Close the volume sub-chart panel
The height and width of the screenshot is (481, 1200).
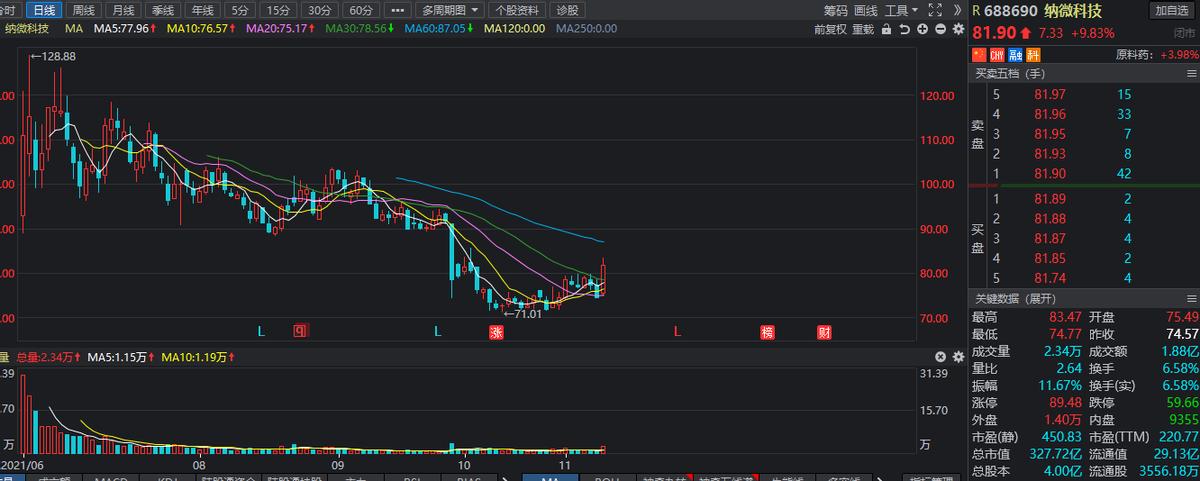coord(940,357)
